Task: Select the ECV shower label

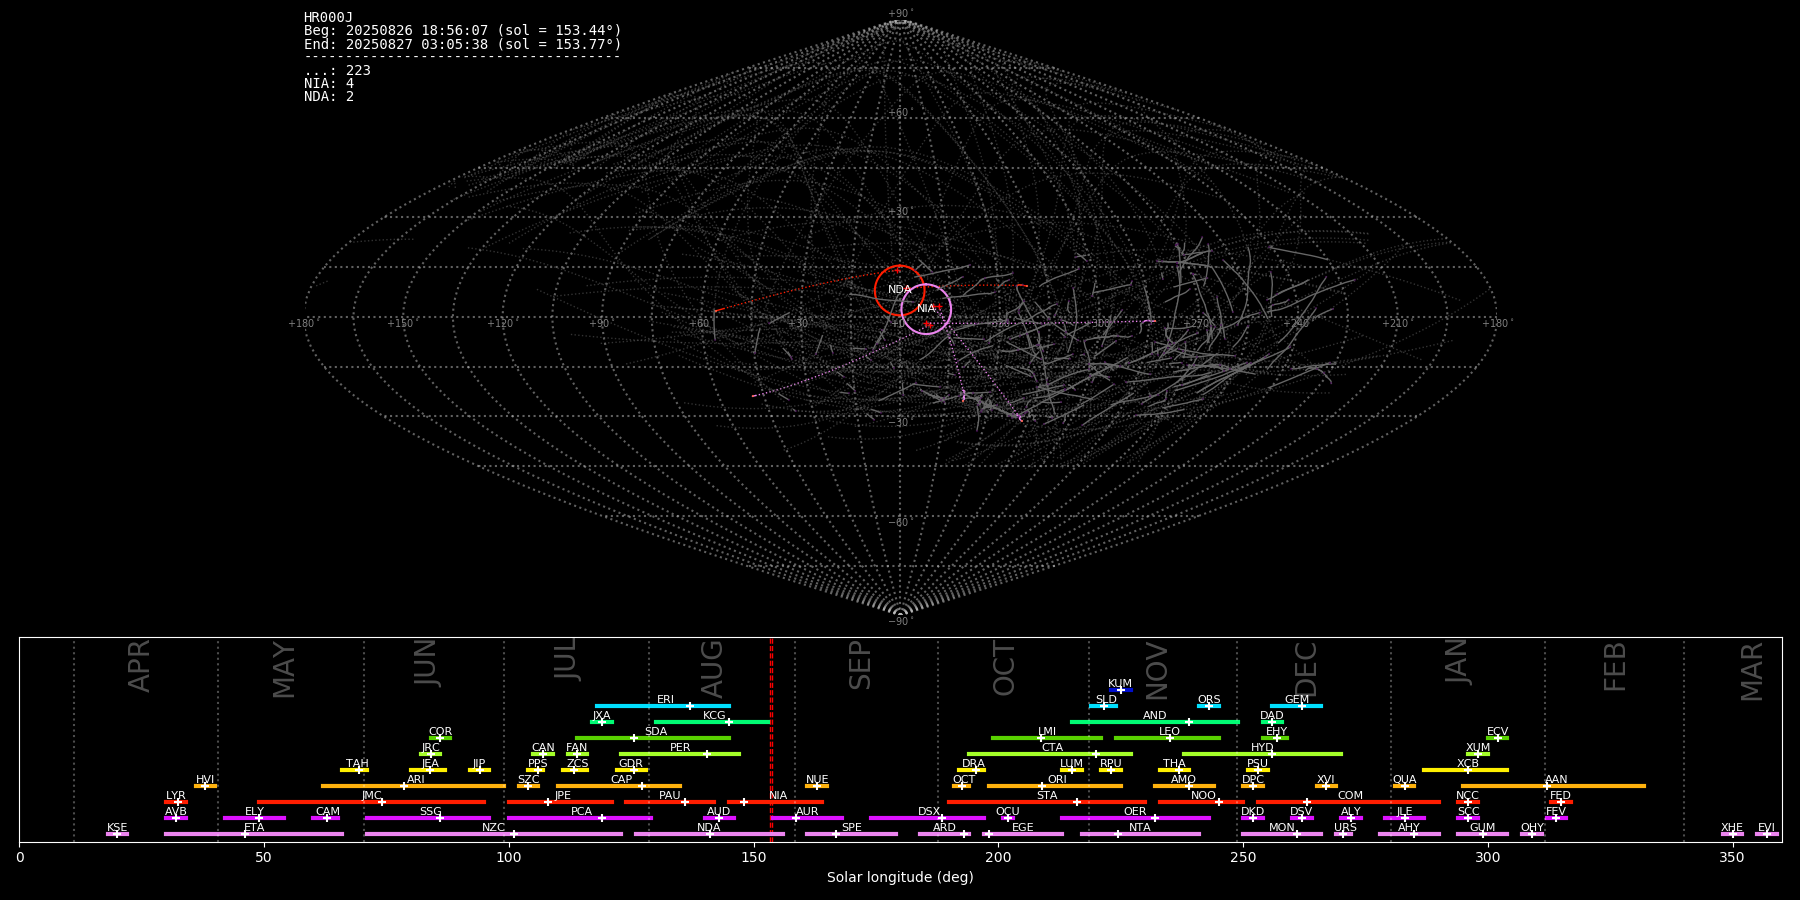Action: (1498, 731)
